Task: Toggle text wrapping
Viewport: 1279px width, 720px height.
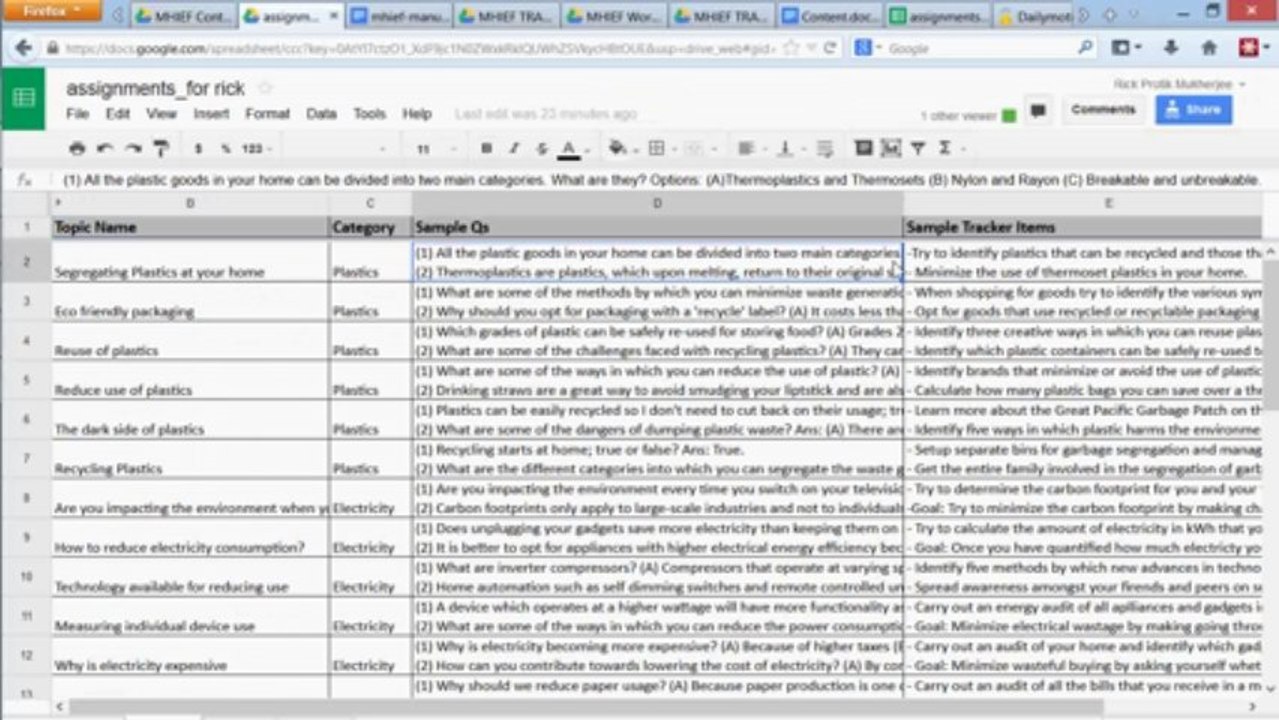Action: tap(824, 148)
